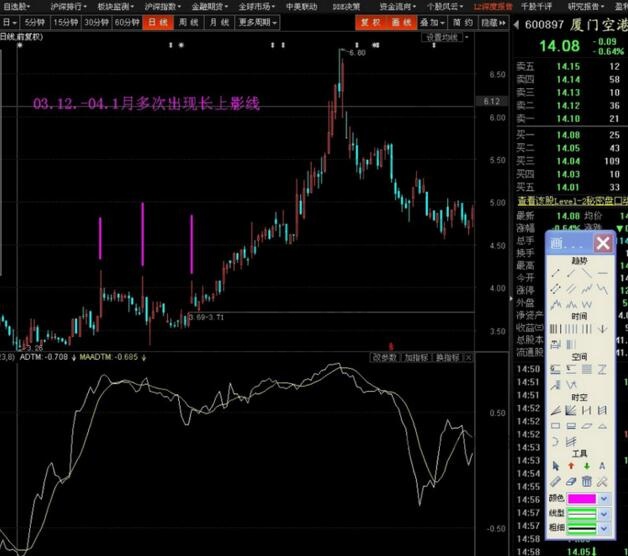
Task: Click the magenta 颜色 color swatch
Action: click(580, 498)
